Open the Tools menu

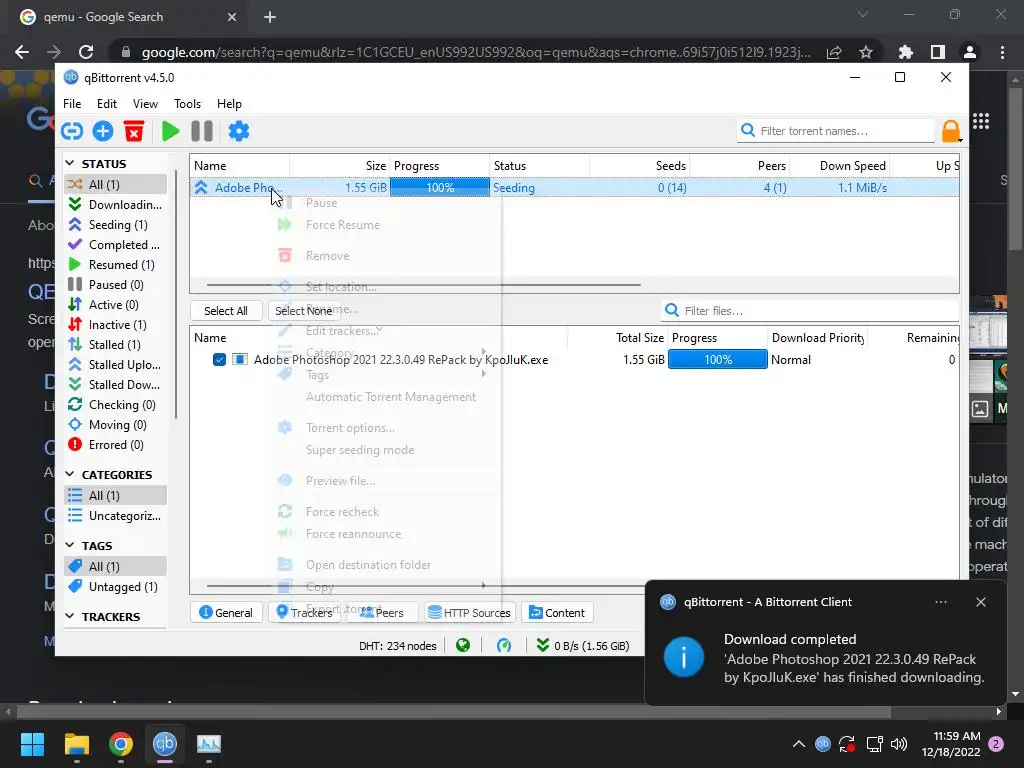(187, 104)
